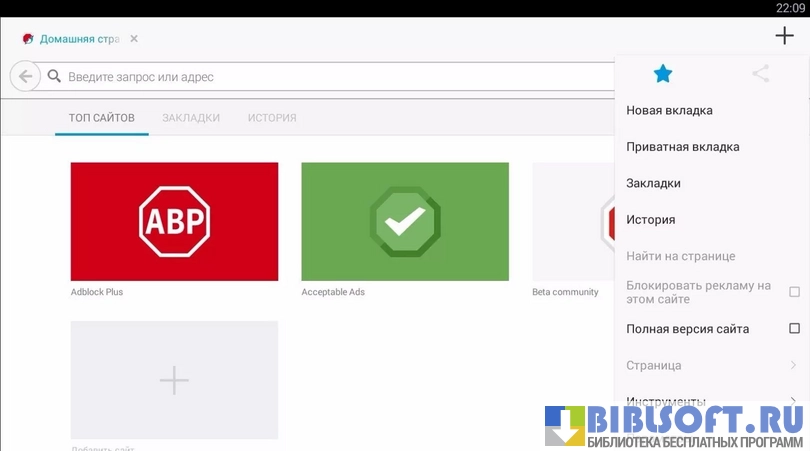
Task: Open Приватная вкладка from menu
Action: [683, 147]
